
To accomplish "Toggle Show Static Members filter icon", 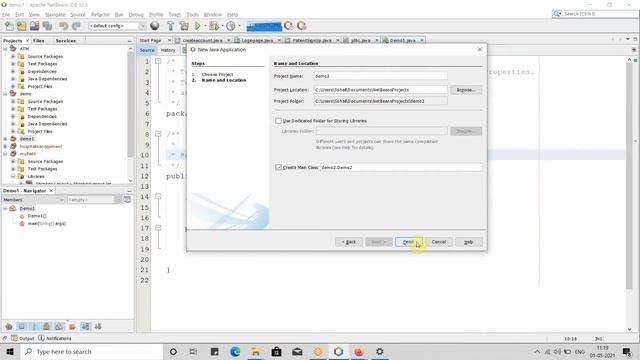I will [34, 327].
